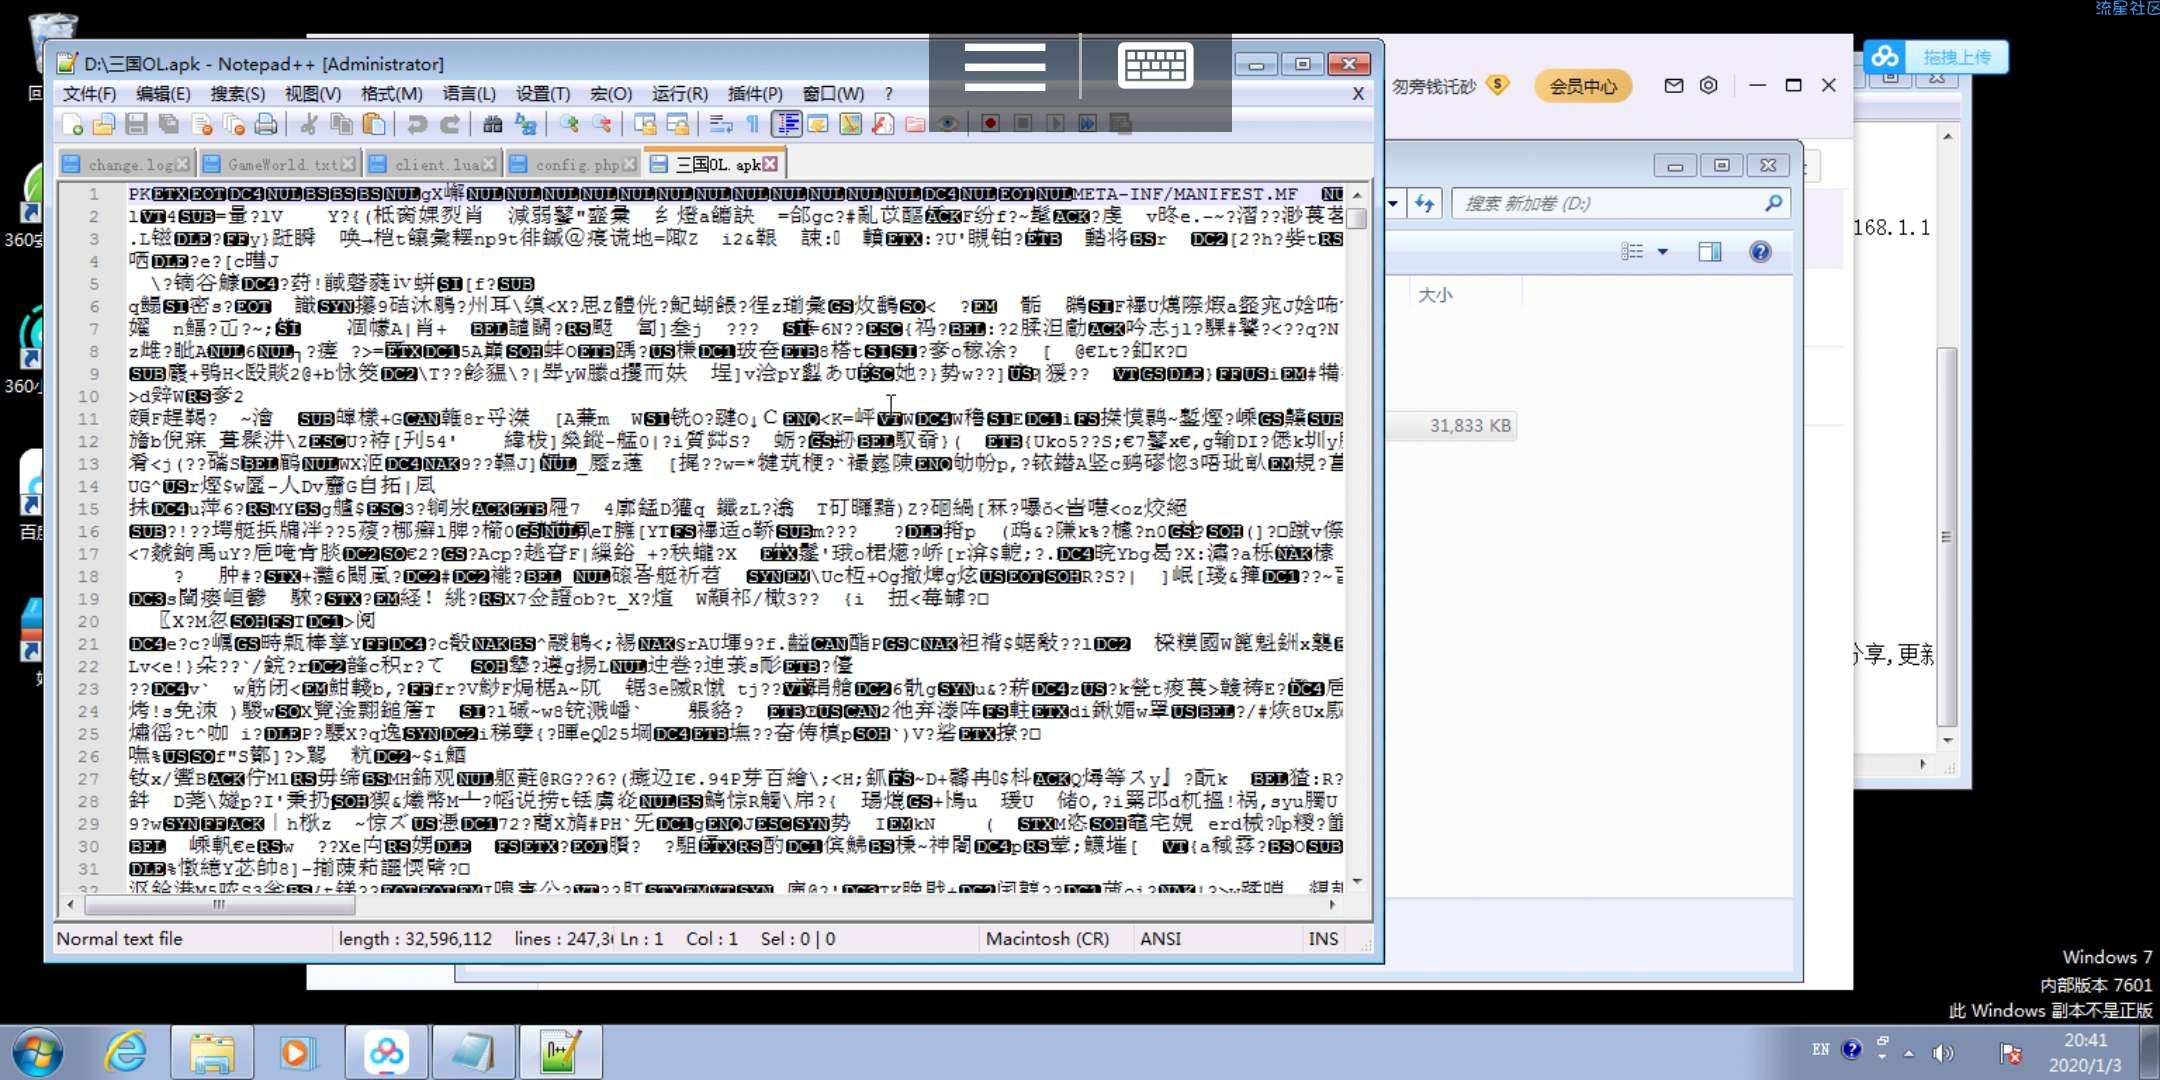Image resolution: width=2160 pixels, height=1080 pixels.
Task: Close the 三国OL.apk tab
Action: (x=770, y=164)
